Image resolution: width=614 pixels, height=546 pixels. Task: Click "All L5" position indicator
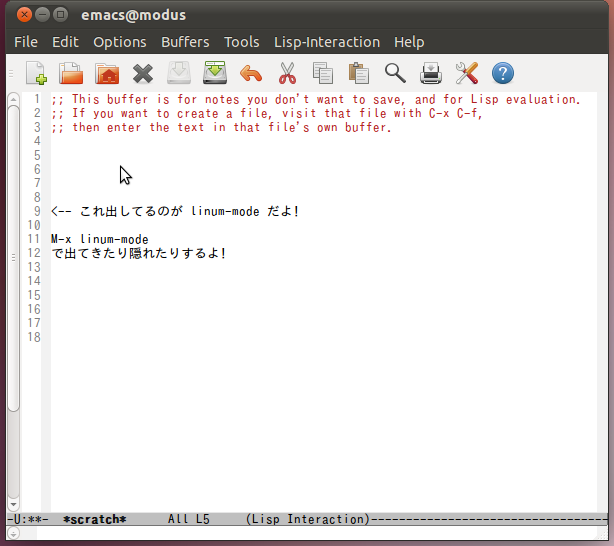[x=189, y=519]
